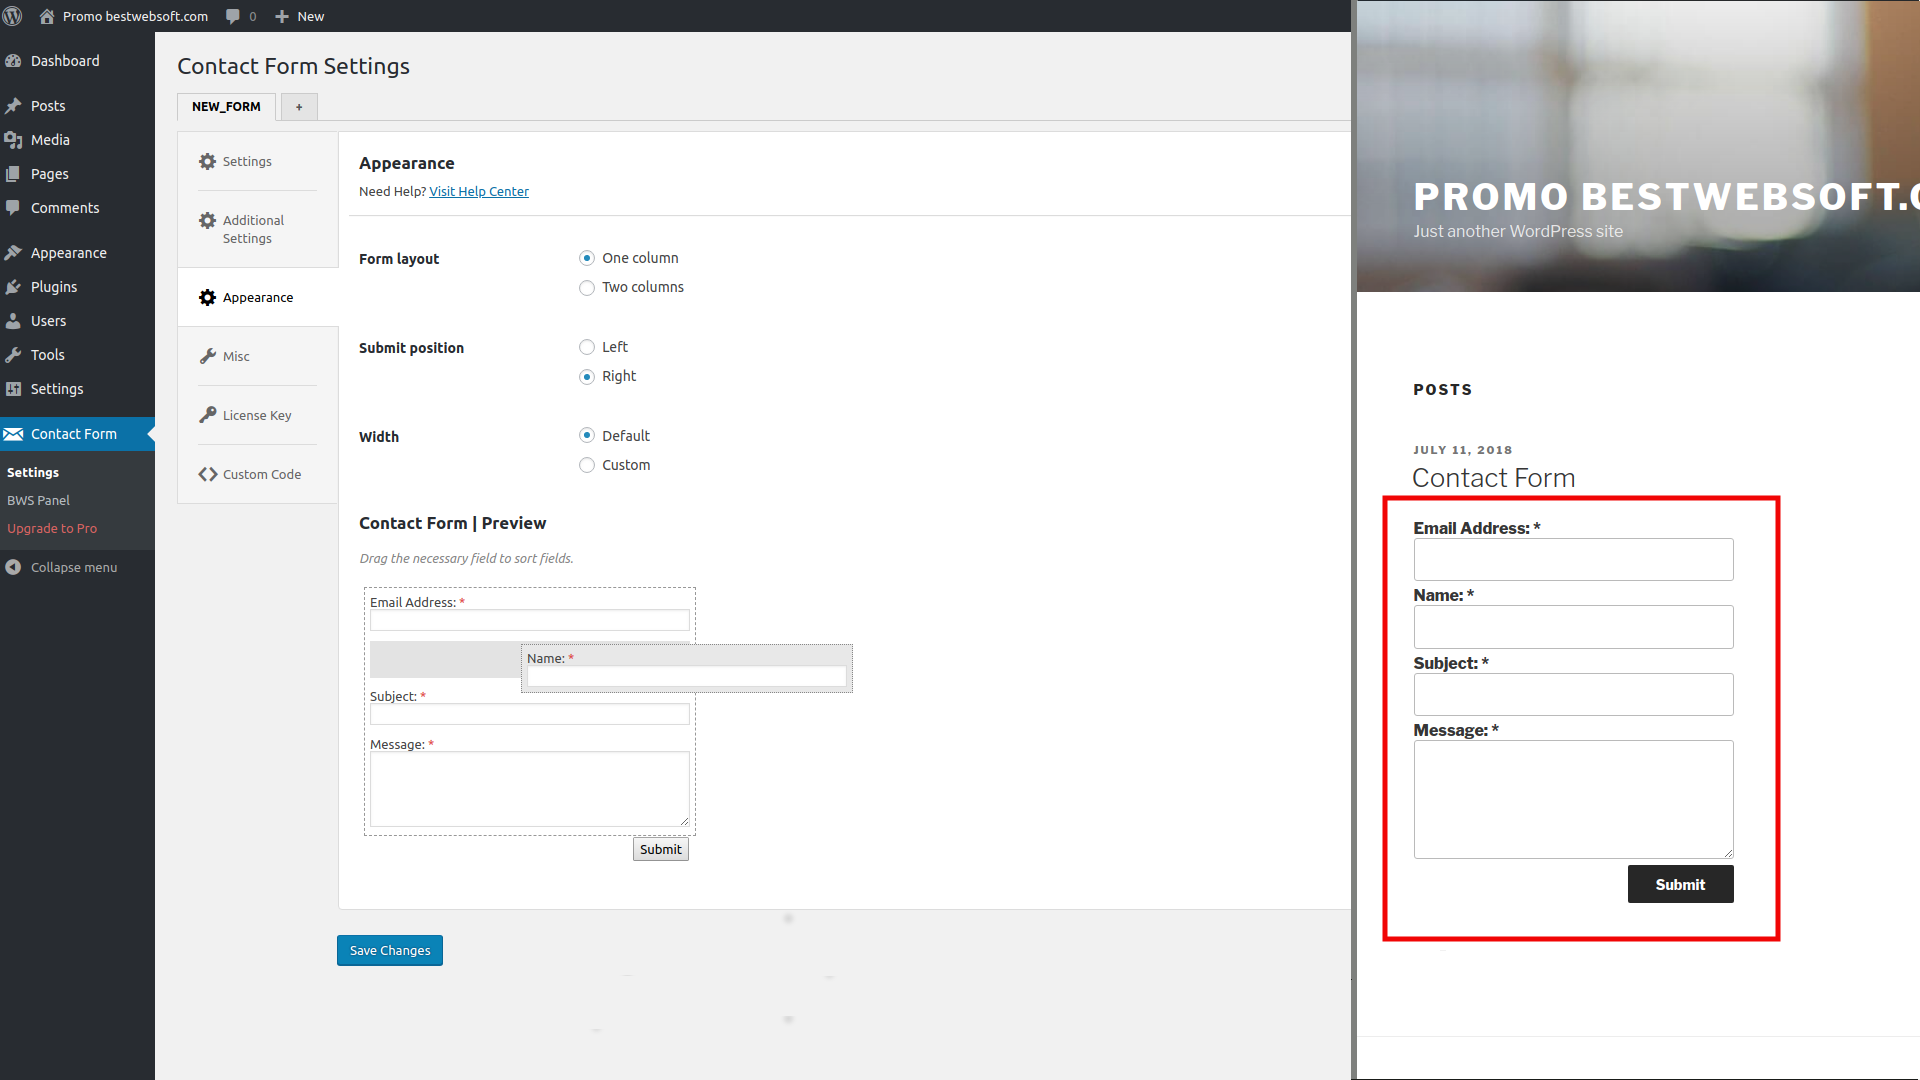Image resolution: width=1920 pixels, height=1080 pixels.
Task: Click the Message text area in form preview
Action: click(x=529, y=788)
